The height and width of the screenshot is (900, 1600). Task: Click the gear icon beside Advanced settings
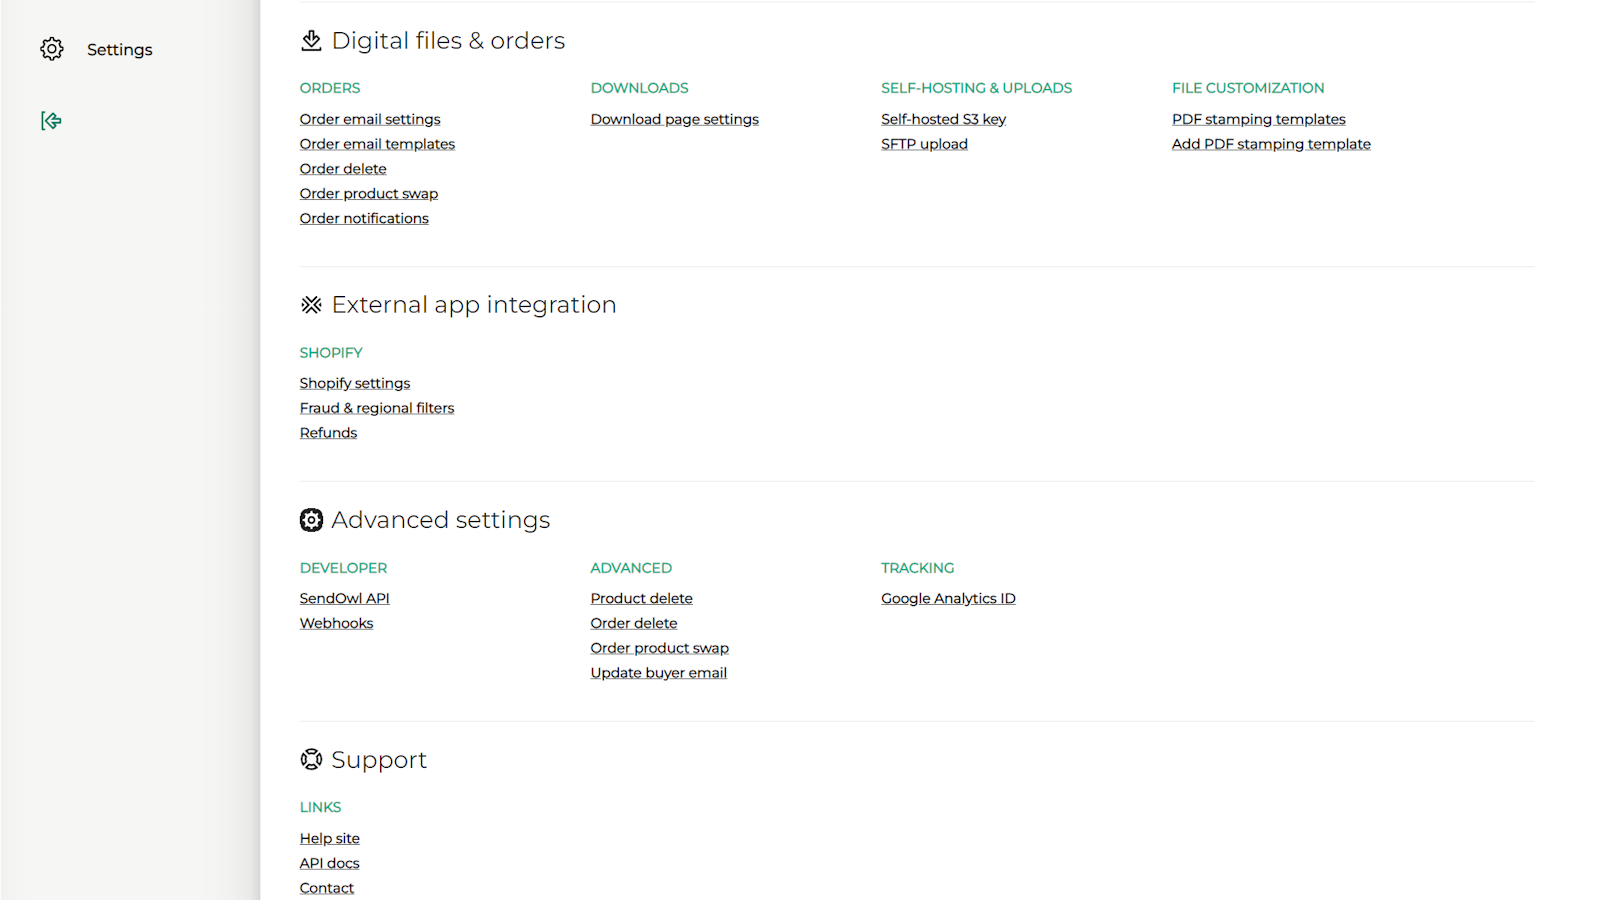[311, 519]
